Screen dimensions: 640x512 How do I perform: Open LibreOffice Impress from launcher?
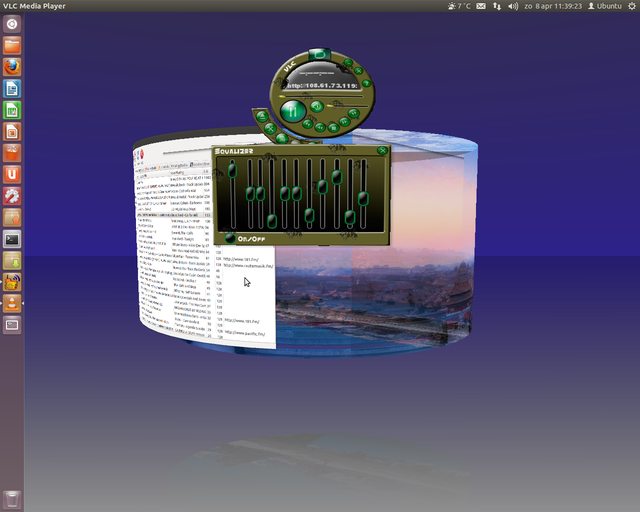(12, 131)
